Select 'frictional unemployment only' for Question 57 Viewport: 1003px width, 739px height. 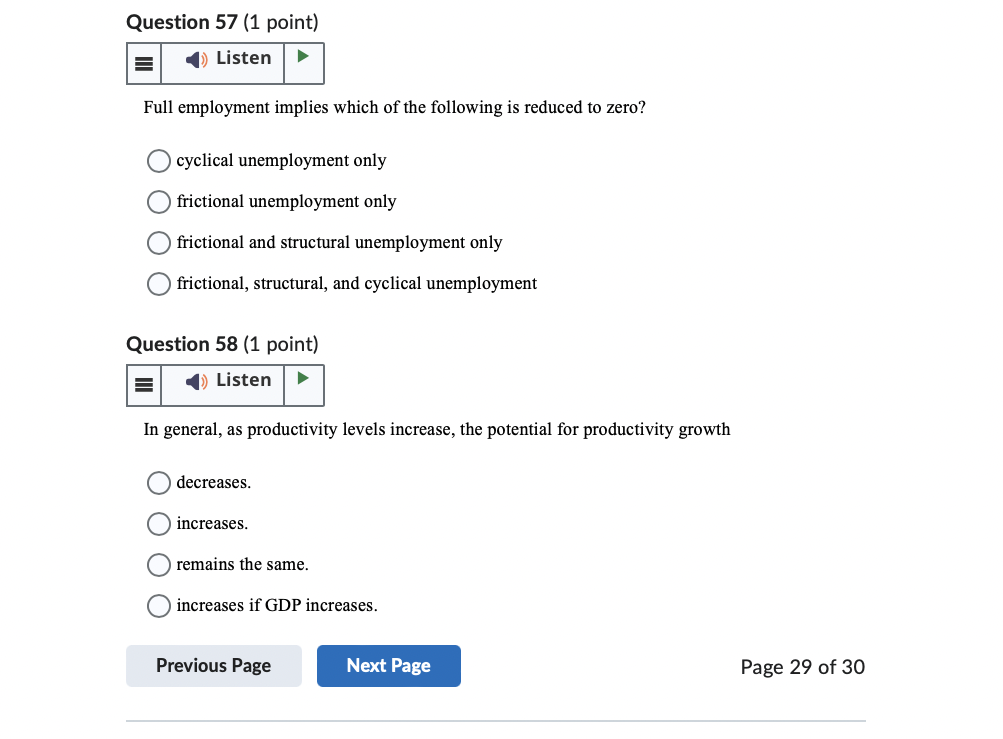158,202
